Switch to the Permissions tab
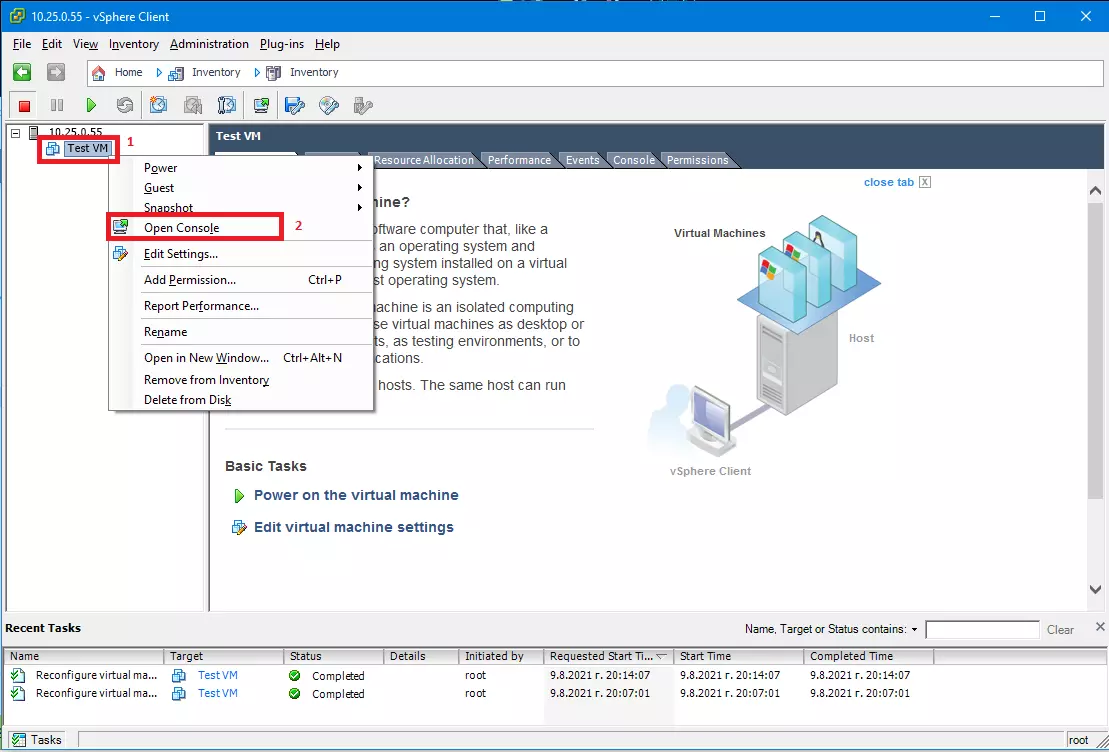This screenshot has width=1109, height=752. [697, 160]
